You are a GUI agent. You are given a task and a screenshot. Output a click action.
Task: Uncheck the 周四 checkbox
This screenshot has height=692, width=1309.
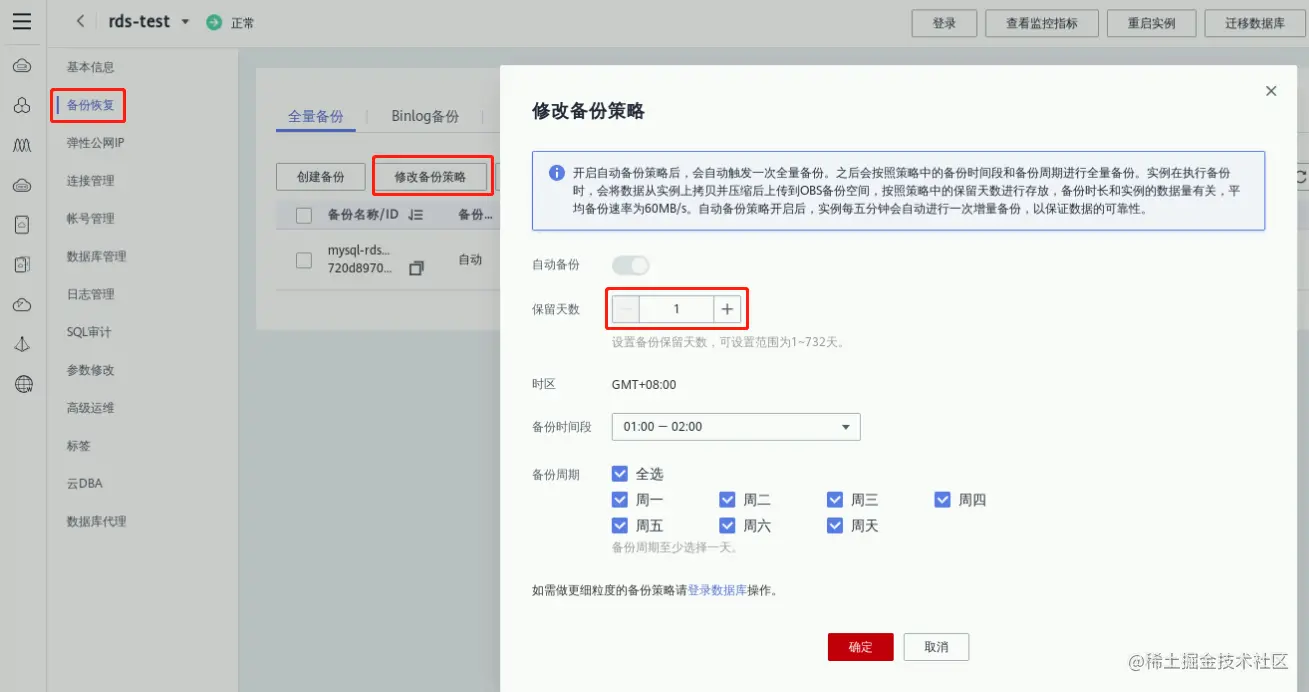943,500
